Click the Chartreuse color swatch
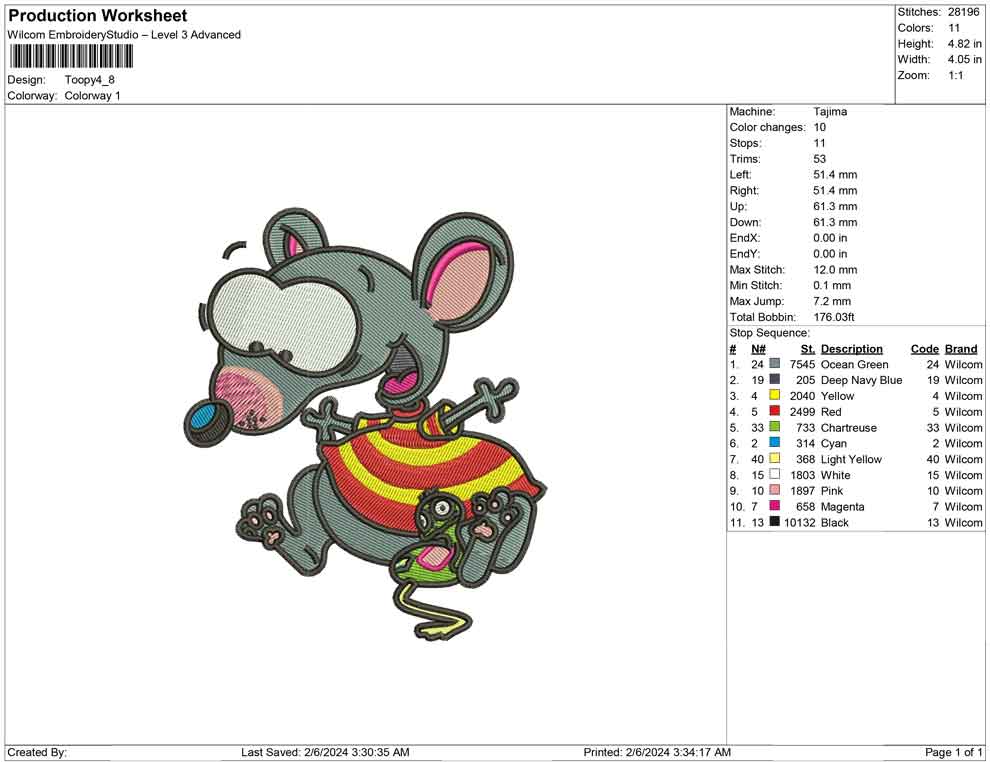 pos(775,427)
